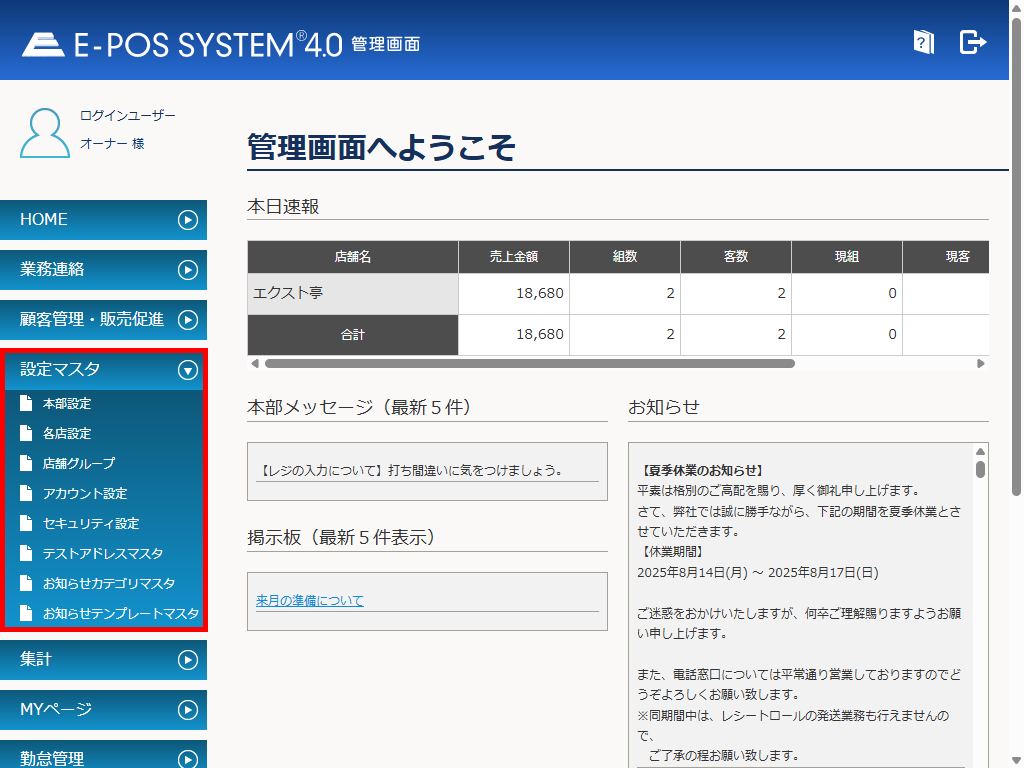Click the table's right scroll arrow

tap(981, 364)
